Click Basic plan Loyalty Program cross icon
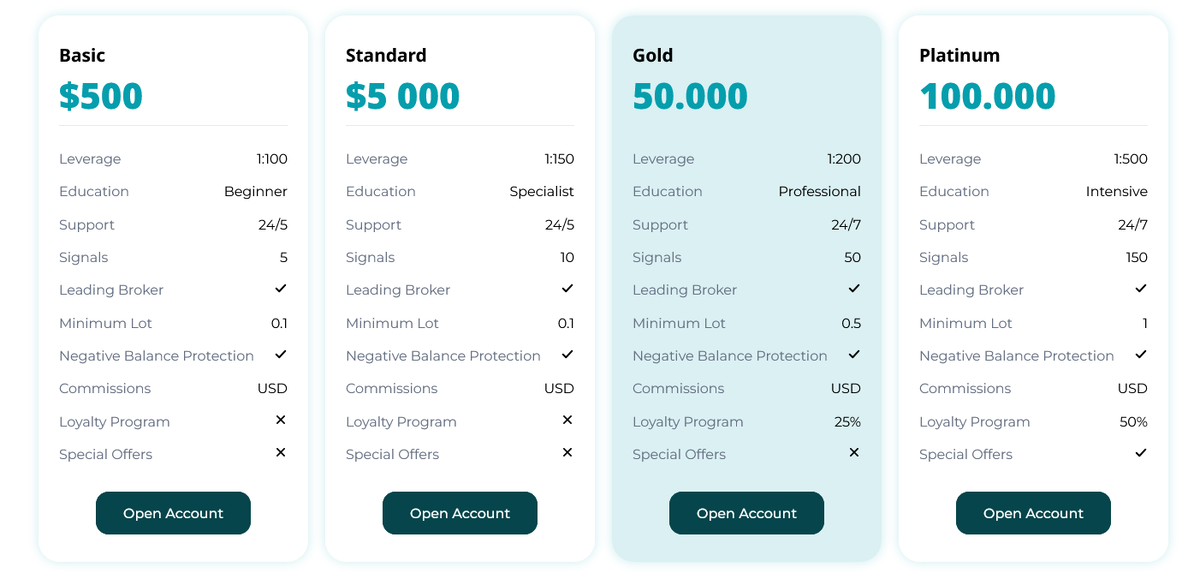 coord(281,420)
